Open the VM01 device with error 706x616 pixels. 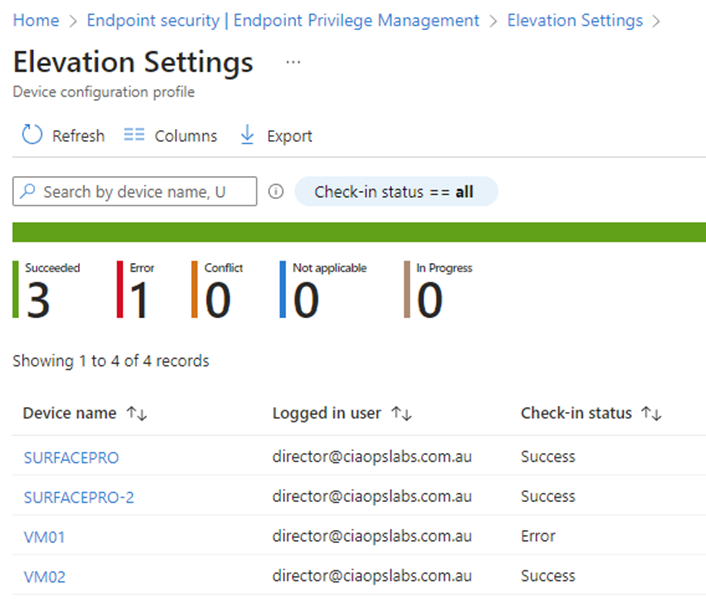tap(44, 537)
